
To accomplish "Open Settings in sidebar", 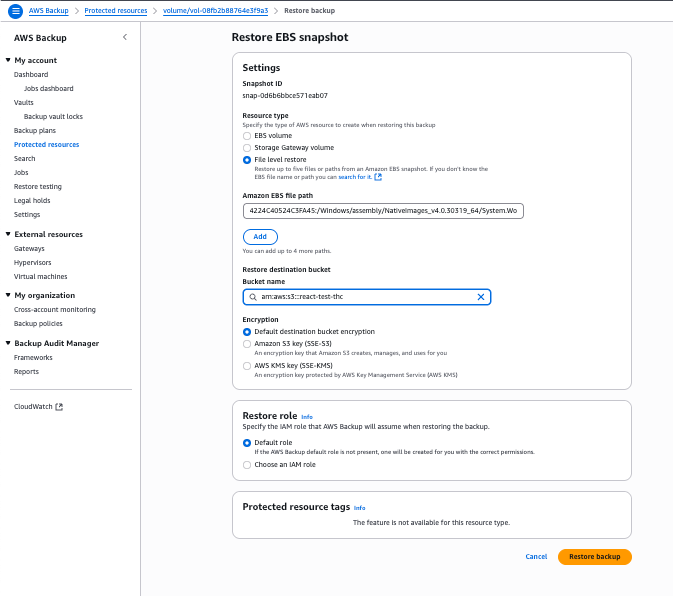I will pos(27,214).
